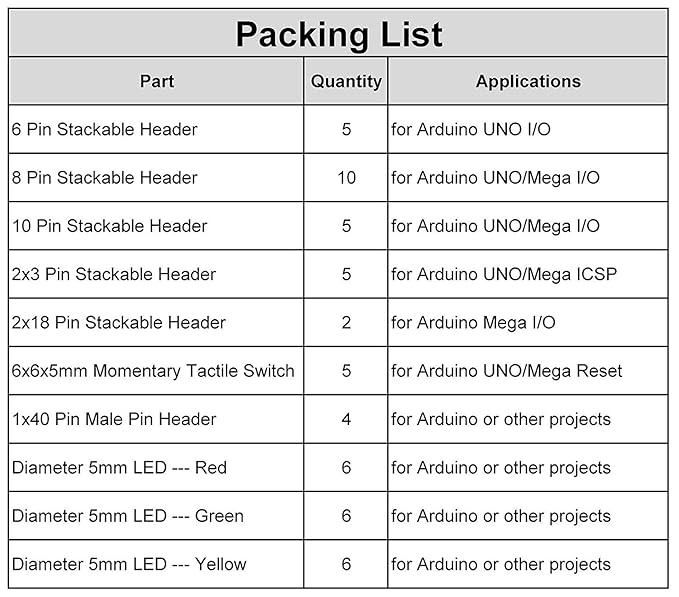
Task: Select "for Arduino Mega I/O" application cell
Action: (x=473, y=322)
